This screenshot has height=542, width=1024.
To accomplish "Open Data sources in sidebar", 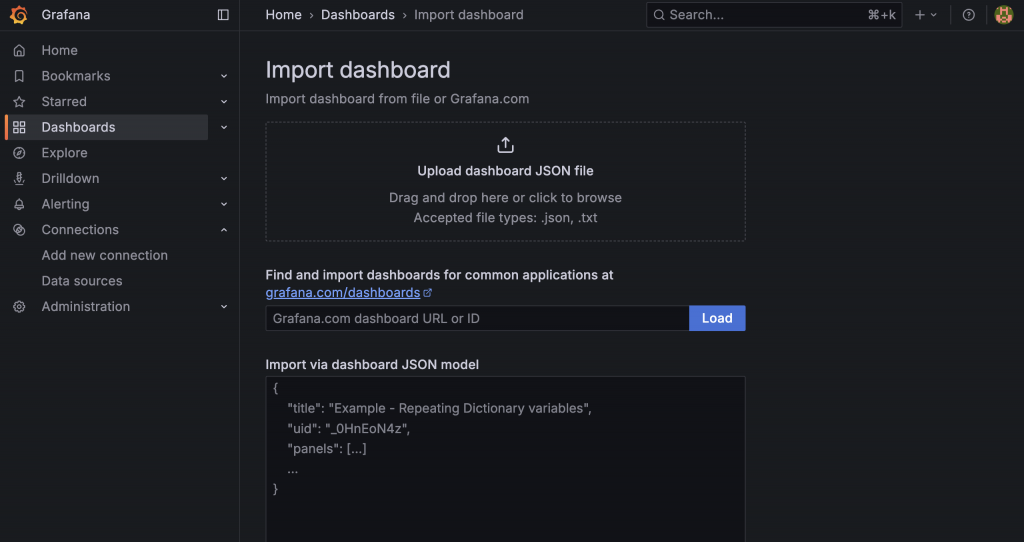I will tap(82, 281).
